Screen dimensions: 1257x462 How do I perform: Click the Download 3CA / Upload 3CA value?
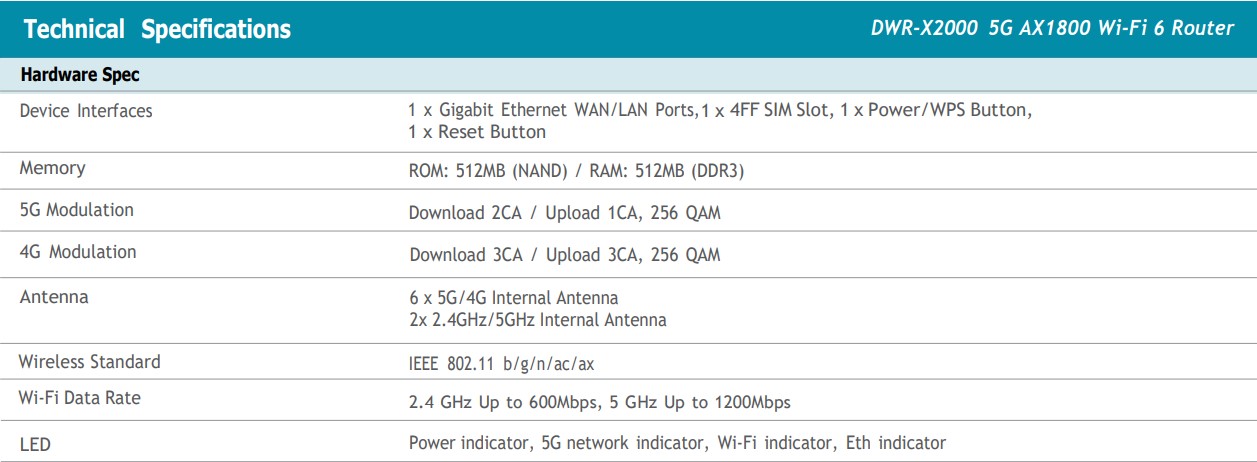(x=564, y=255)
